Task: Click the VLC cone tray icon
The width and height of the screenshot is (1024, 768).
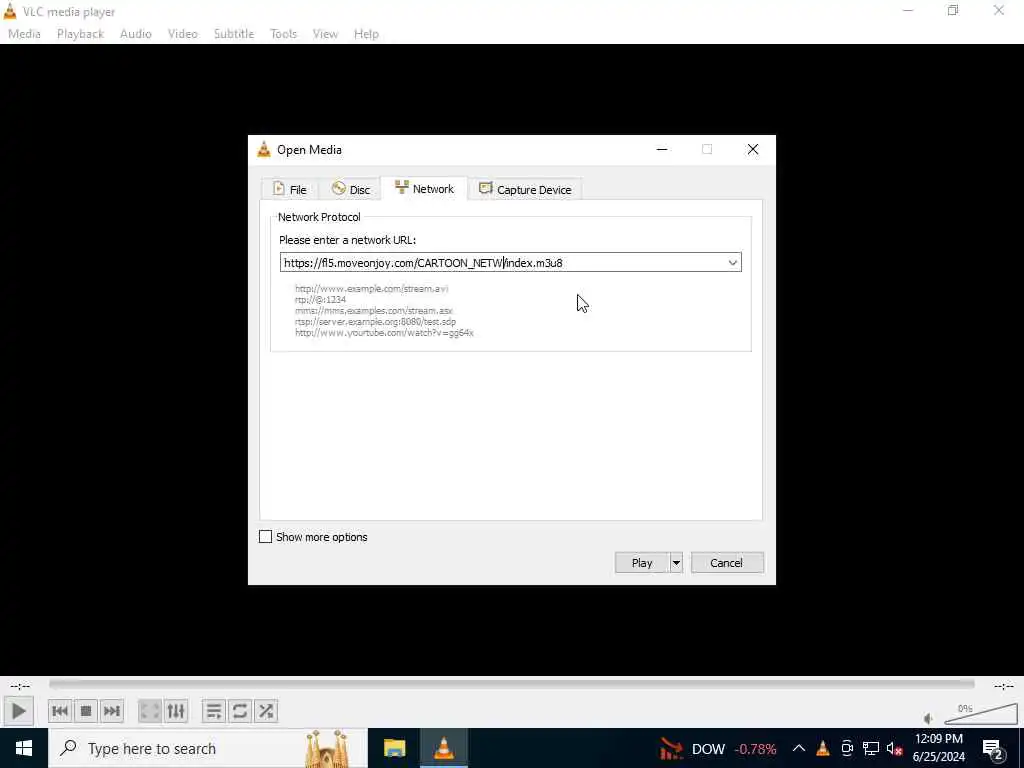Action: 823,748
